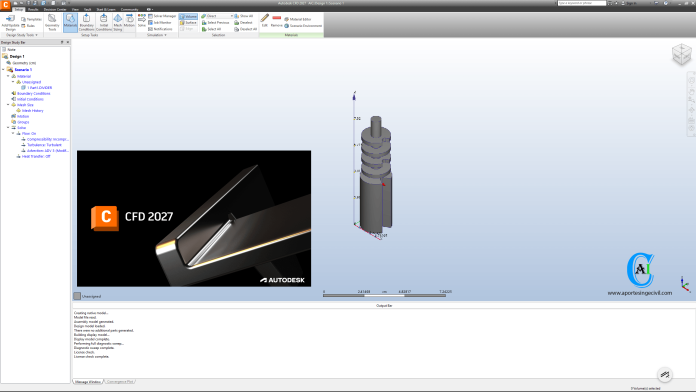Screen dimensions: 696x392
Task: Select Turbulence: Turbulent tree item
Action: (44, 145)
